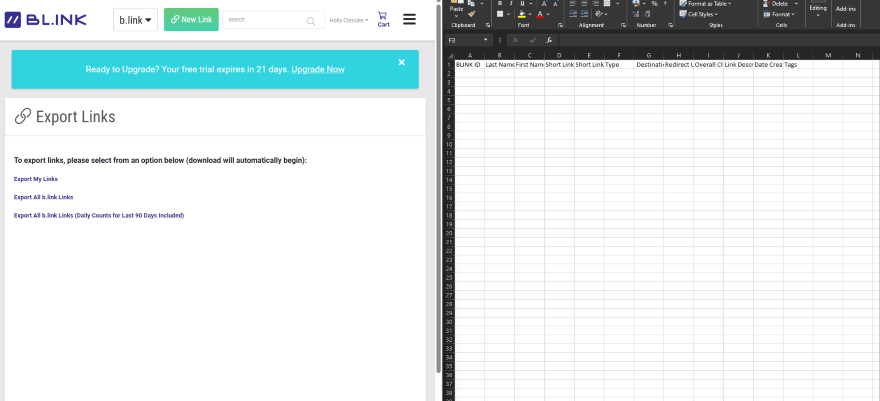Open the shopping Cart
The height and width of the screenshot is (401, 880).
point(383,19)
